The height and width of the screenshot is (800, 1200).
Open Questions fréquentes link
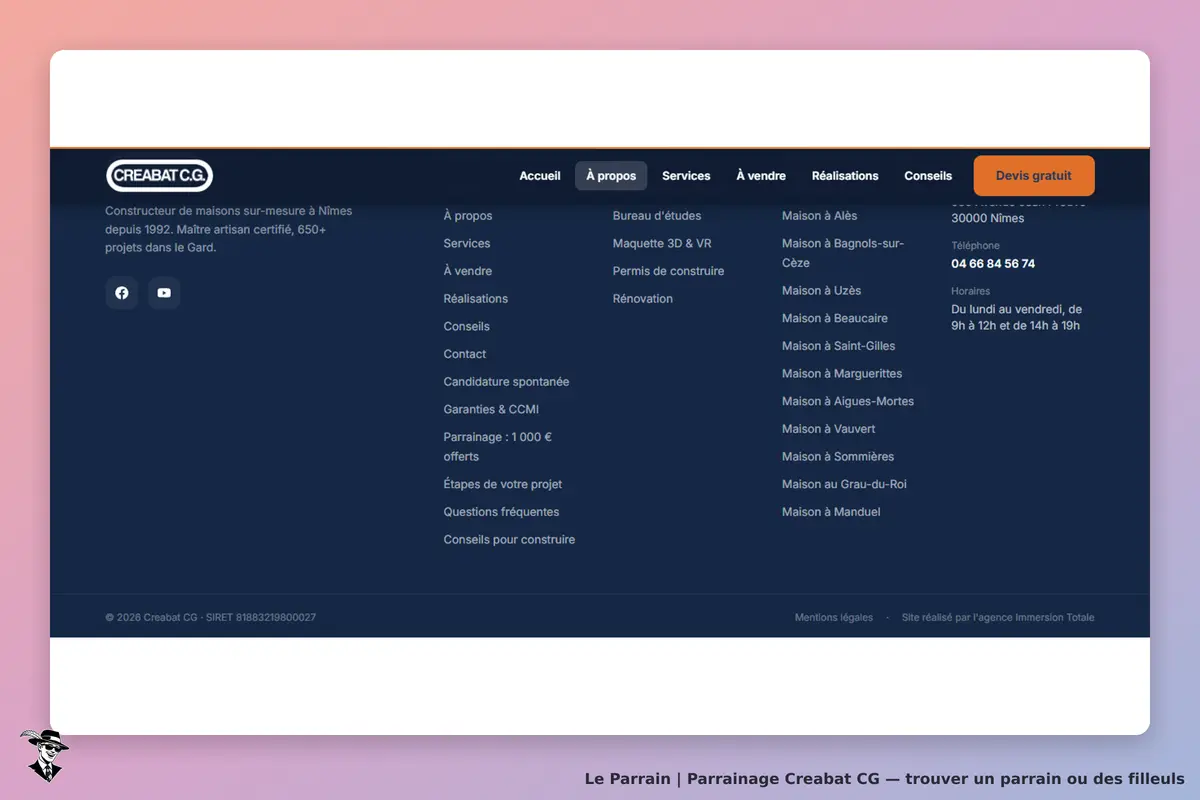pyautogui.click(x=501, y=512)
